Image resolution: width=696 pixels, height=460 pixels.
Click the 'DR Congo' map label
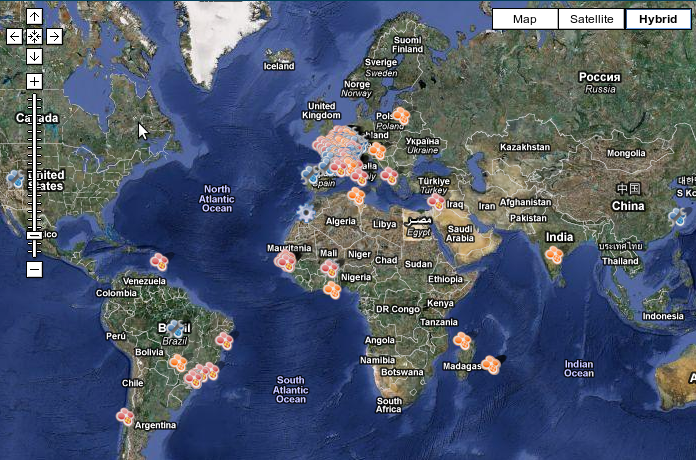tap(398, 309)
